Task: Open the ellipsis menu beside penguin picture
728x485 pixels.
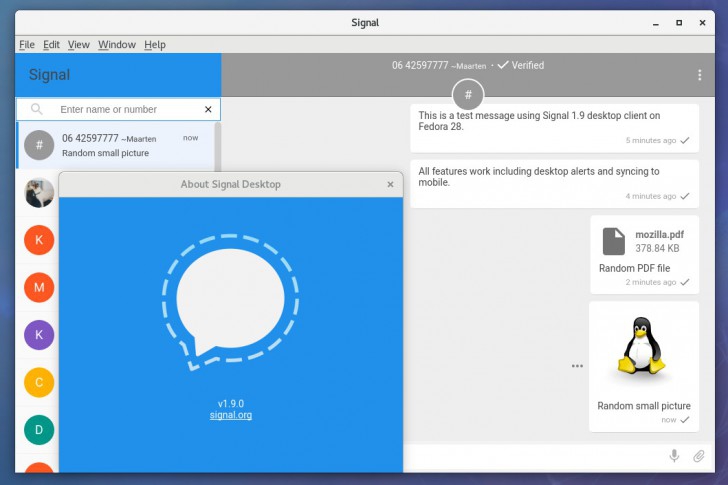Action: click(x=577, y=366)
